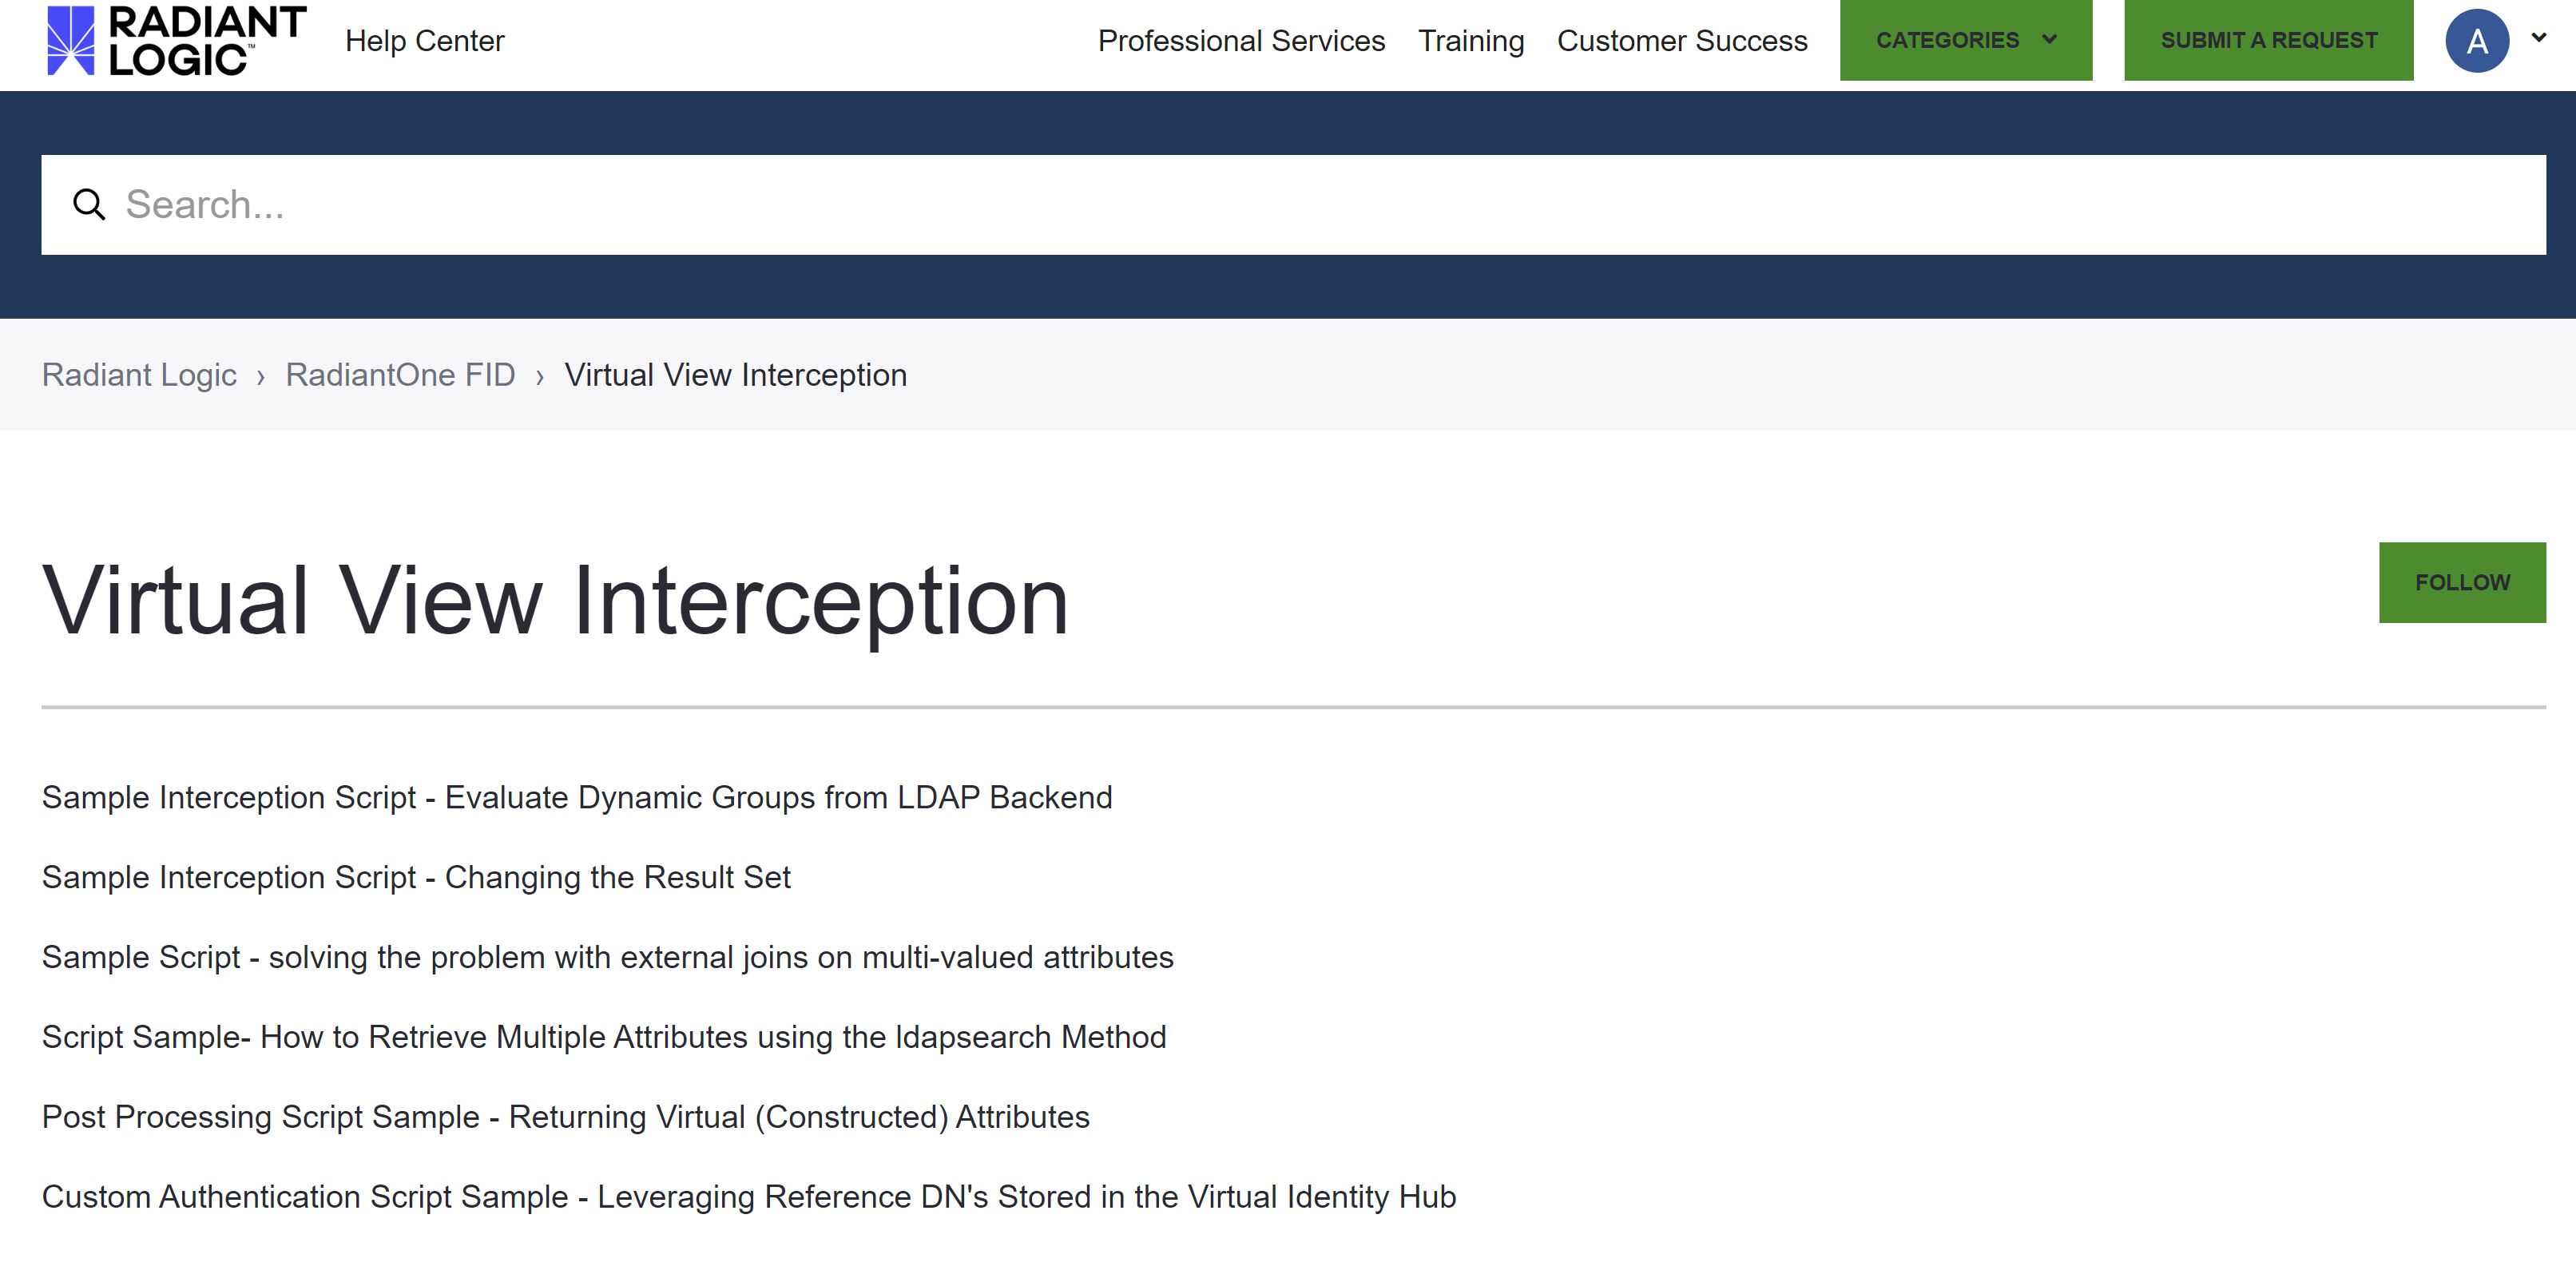Open article on Evaluate Dynamic Groups from LDAP Backend
Screen dimensions: 2576x1274
(577, 797)
